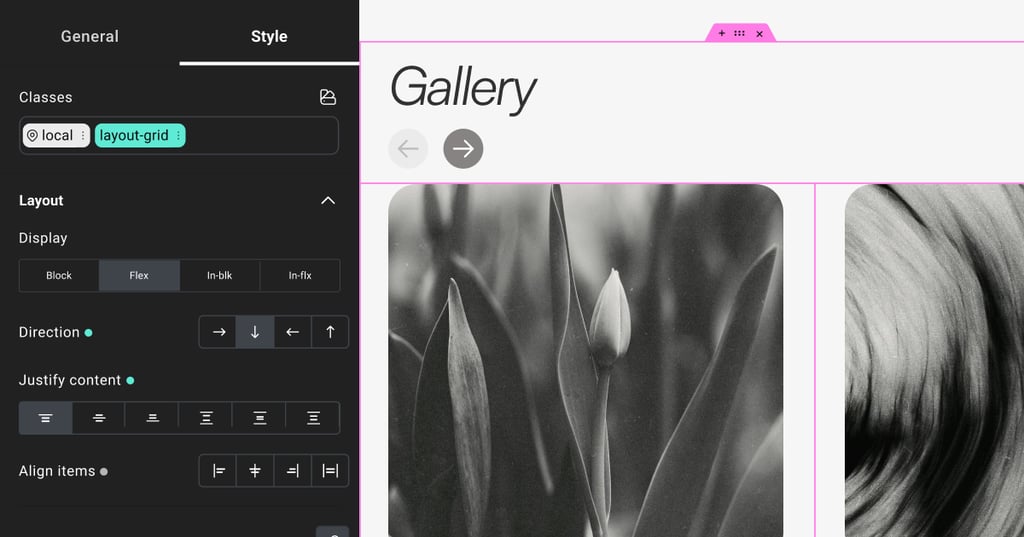Image resolution: width=1024 pixels, height=537 pixels.
Task: Switch to the General tab
Action: (89, 36)
